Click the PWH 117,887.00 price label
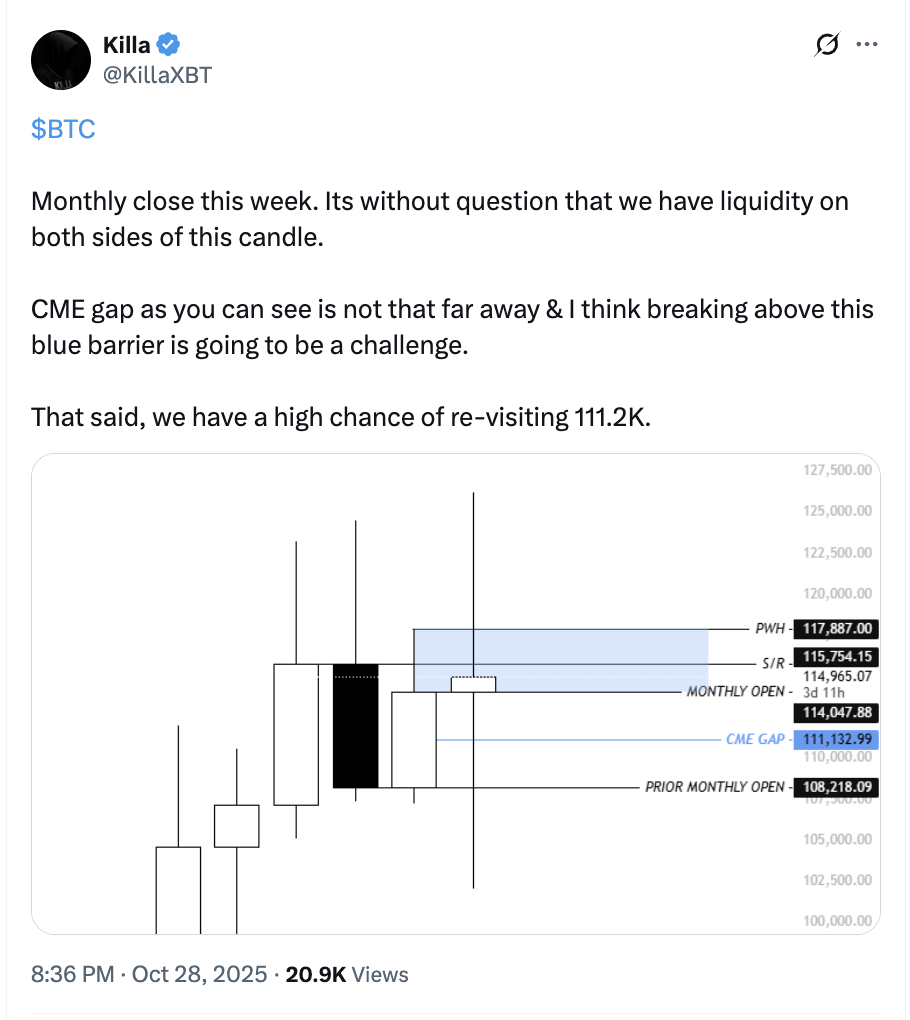 pyautogui.click(x=837, y=629)
